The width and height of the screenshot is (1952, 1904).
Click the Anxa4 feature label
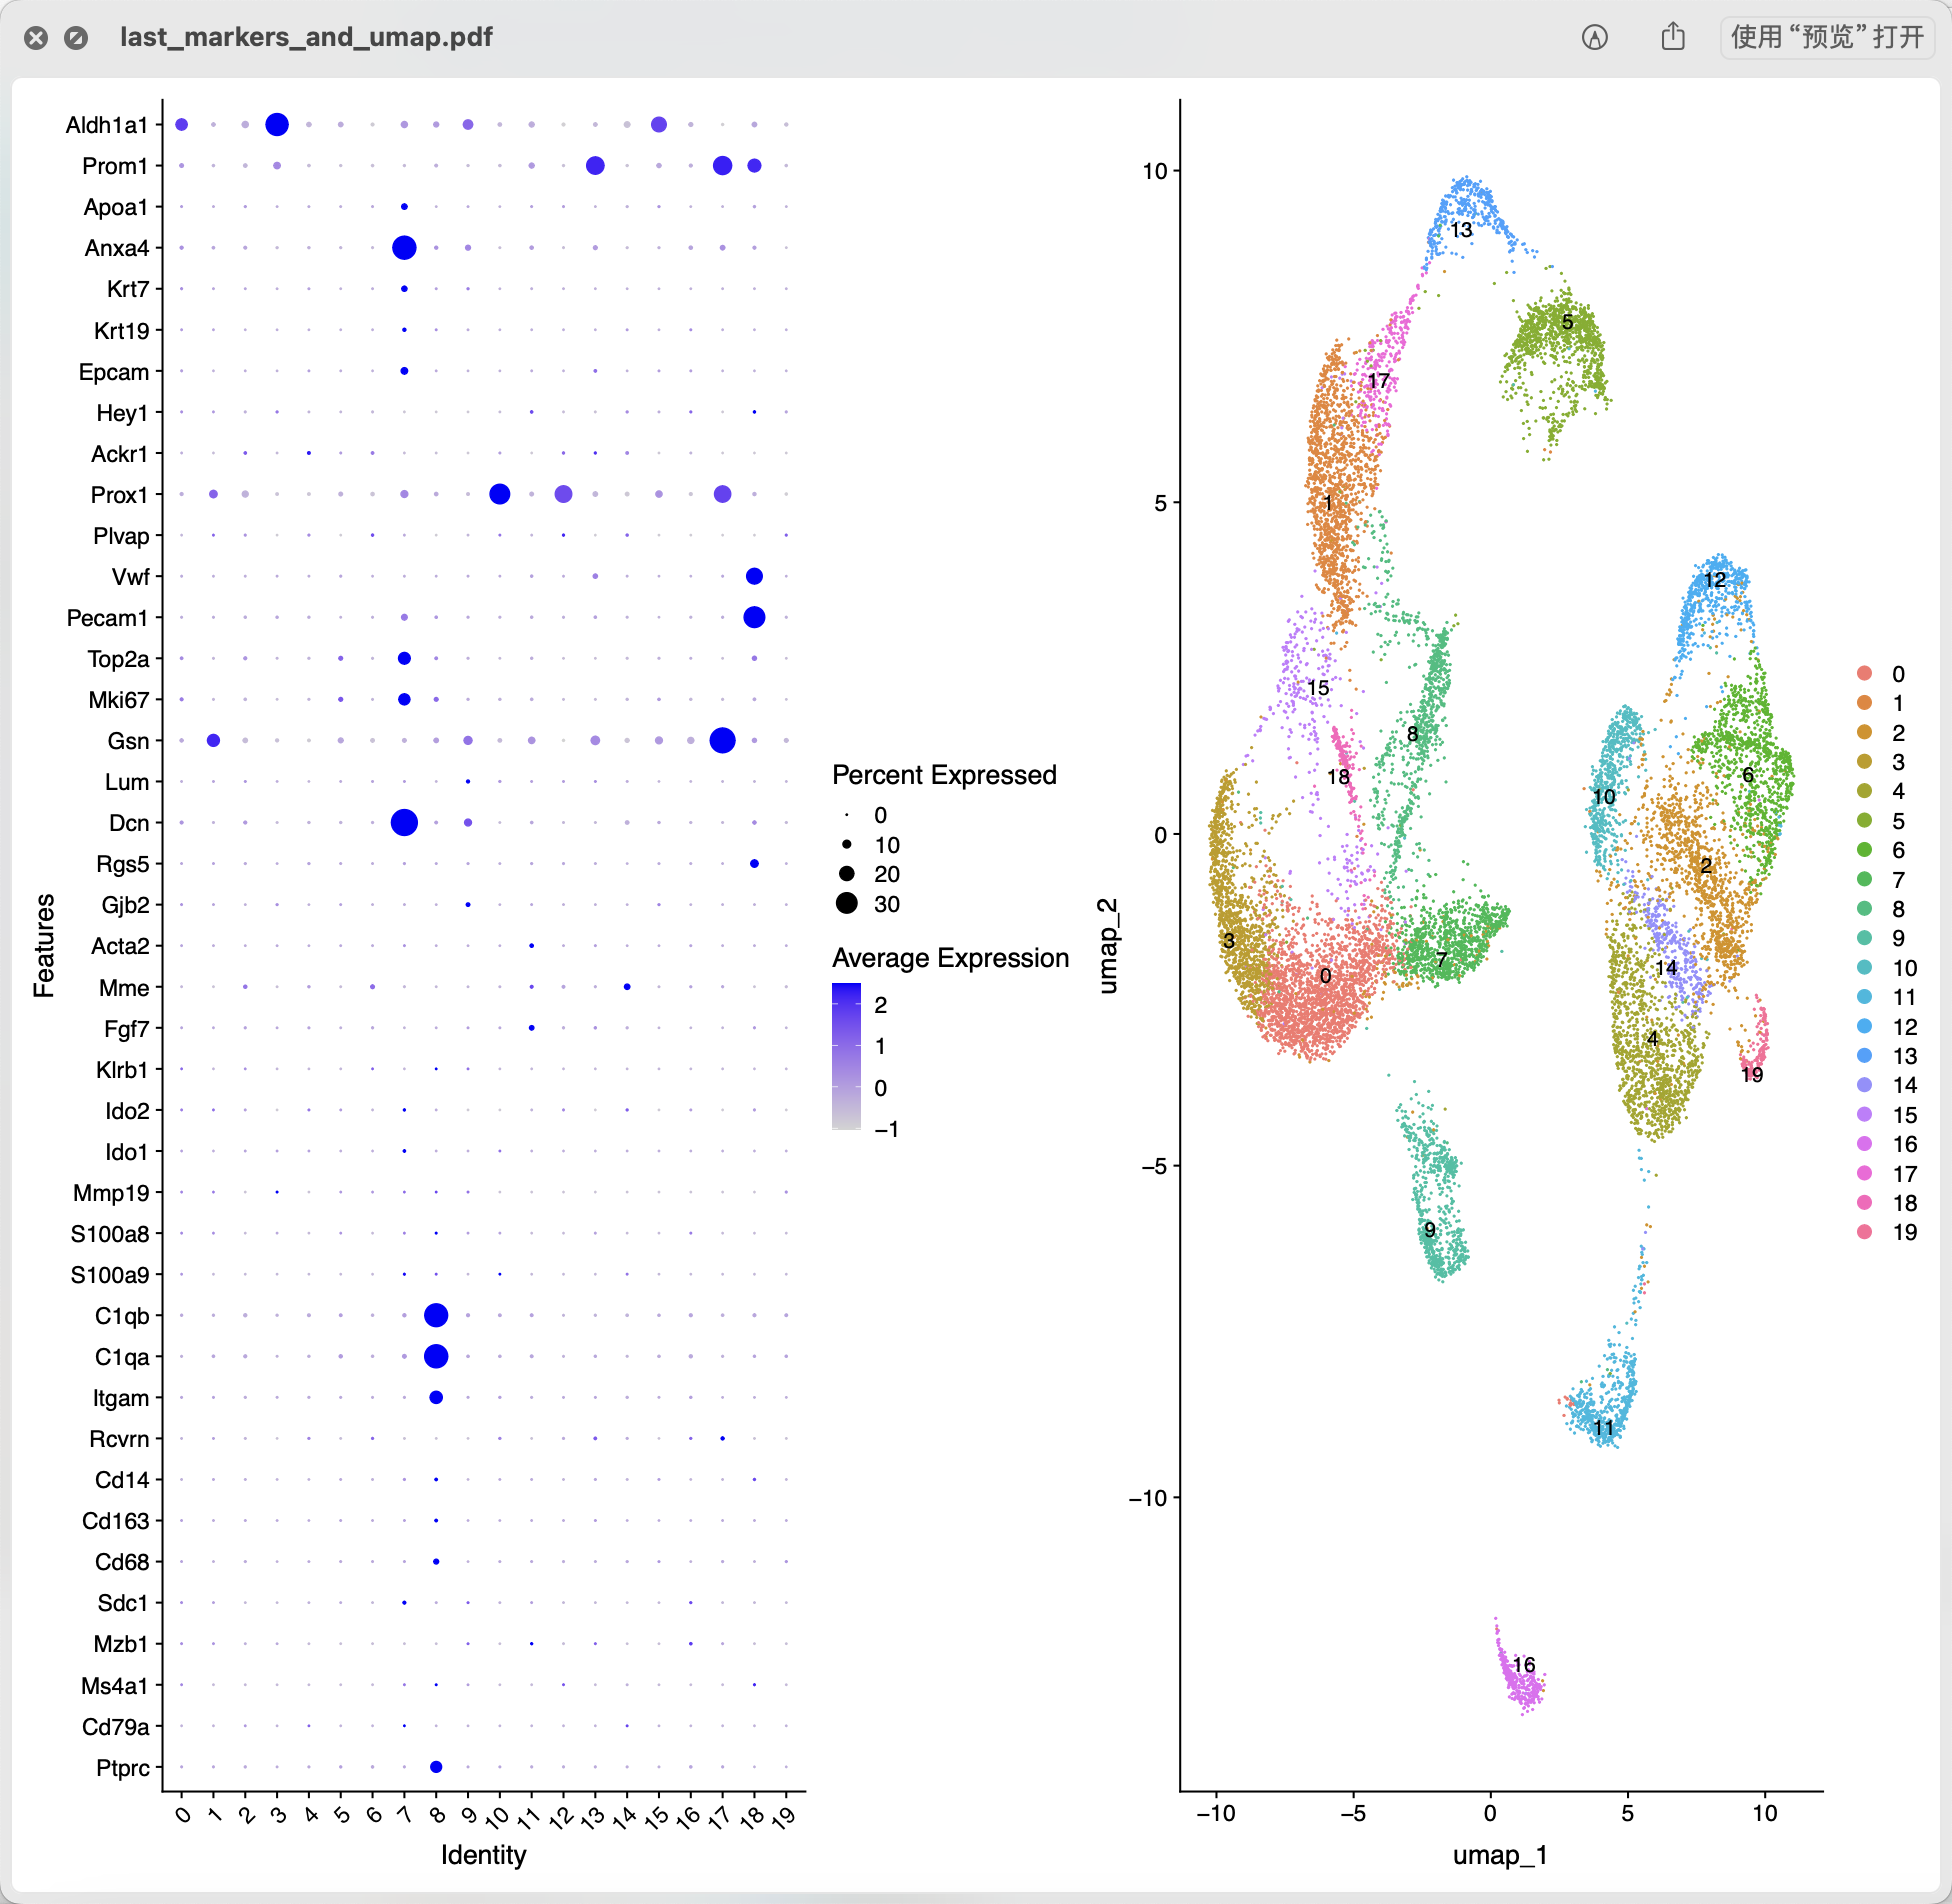117,248
